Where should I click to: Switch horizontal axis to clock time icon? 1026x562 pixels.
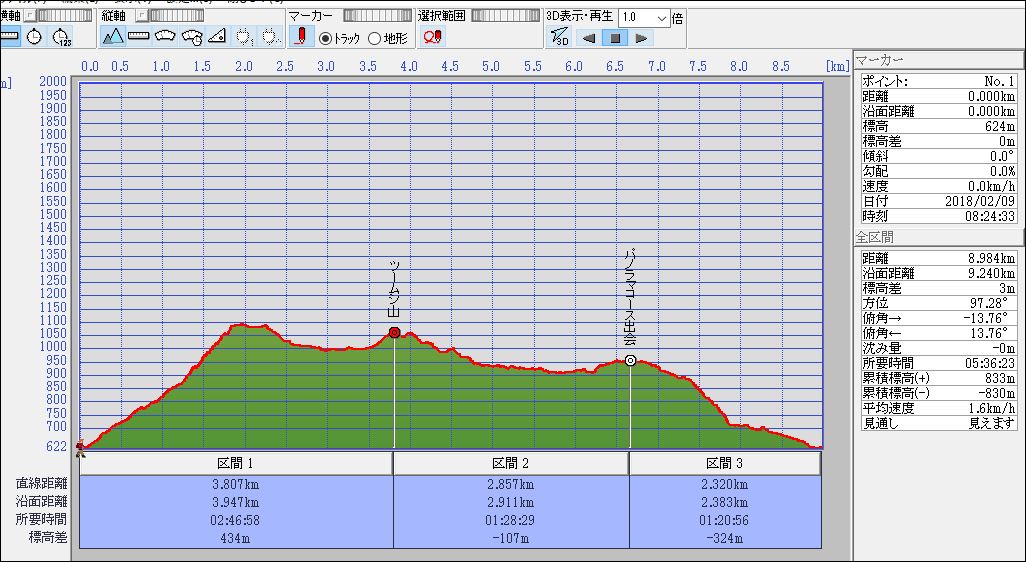pos(34,37)
